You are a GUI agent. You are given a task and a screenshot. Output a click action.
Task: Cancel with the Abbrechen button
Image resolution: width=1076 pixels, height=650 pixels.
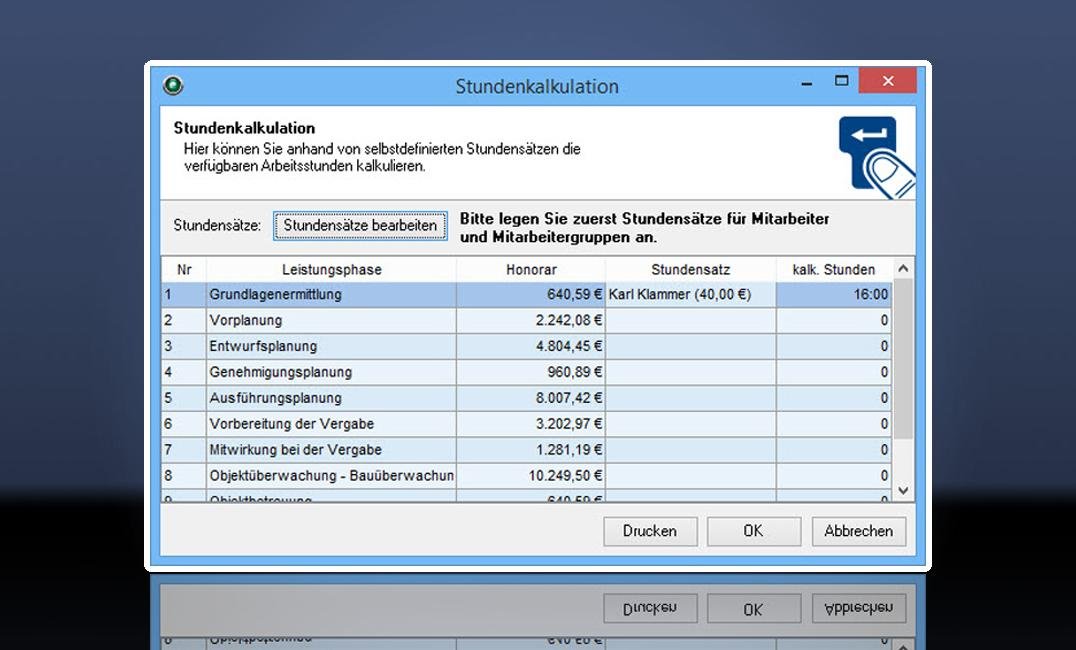tap(858, 531)
